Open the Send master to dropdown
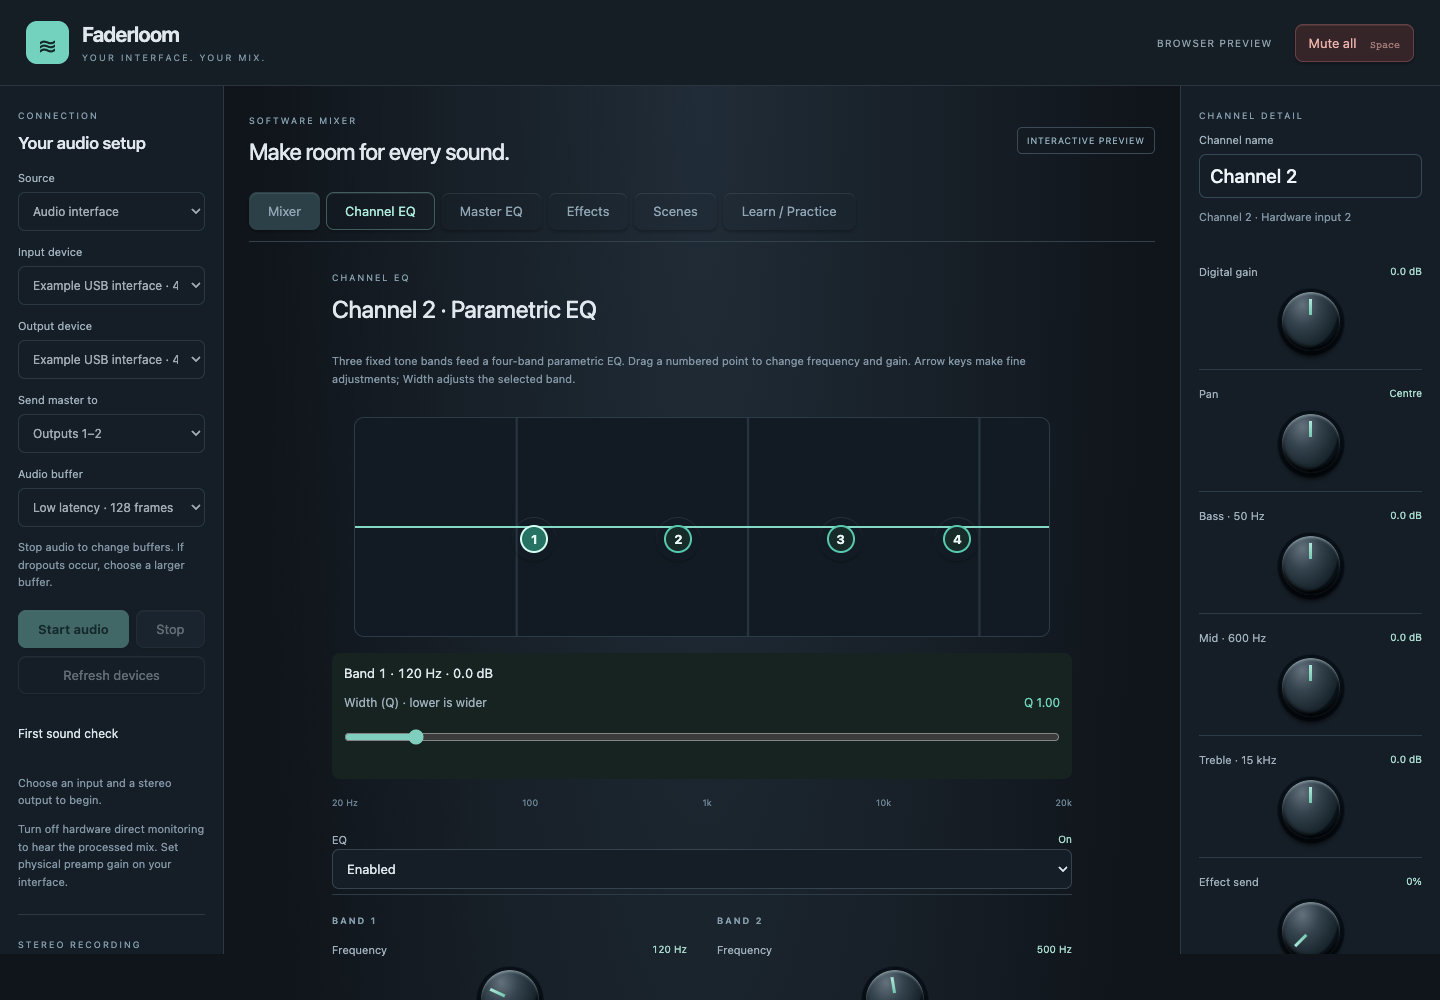 111,433
